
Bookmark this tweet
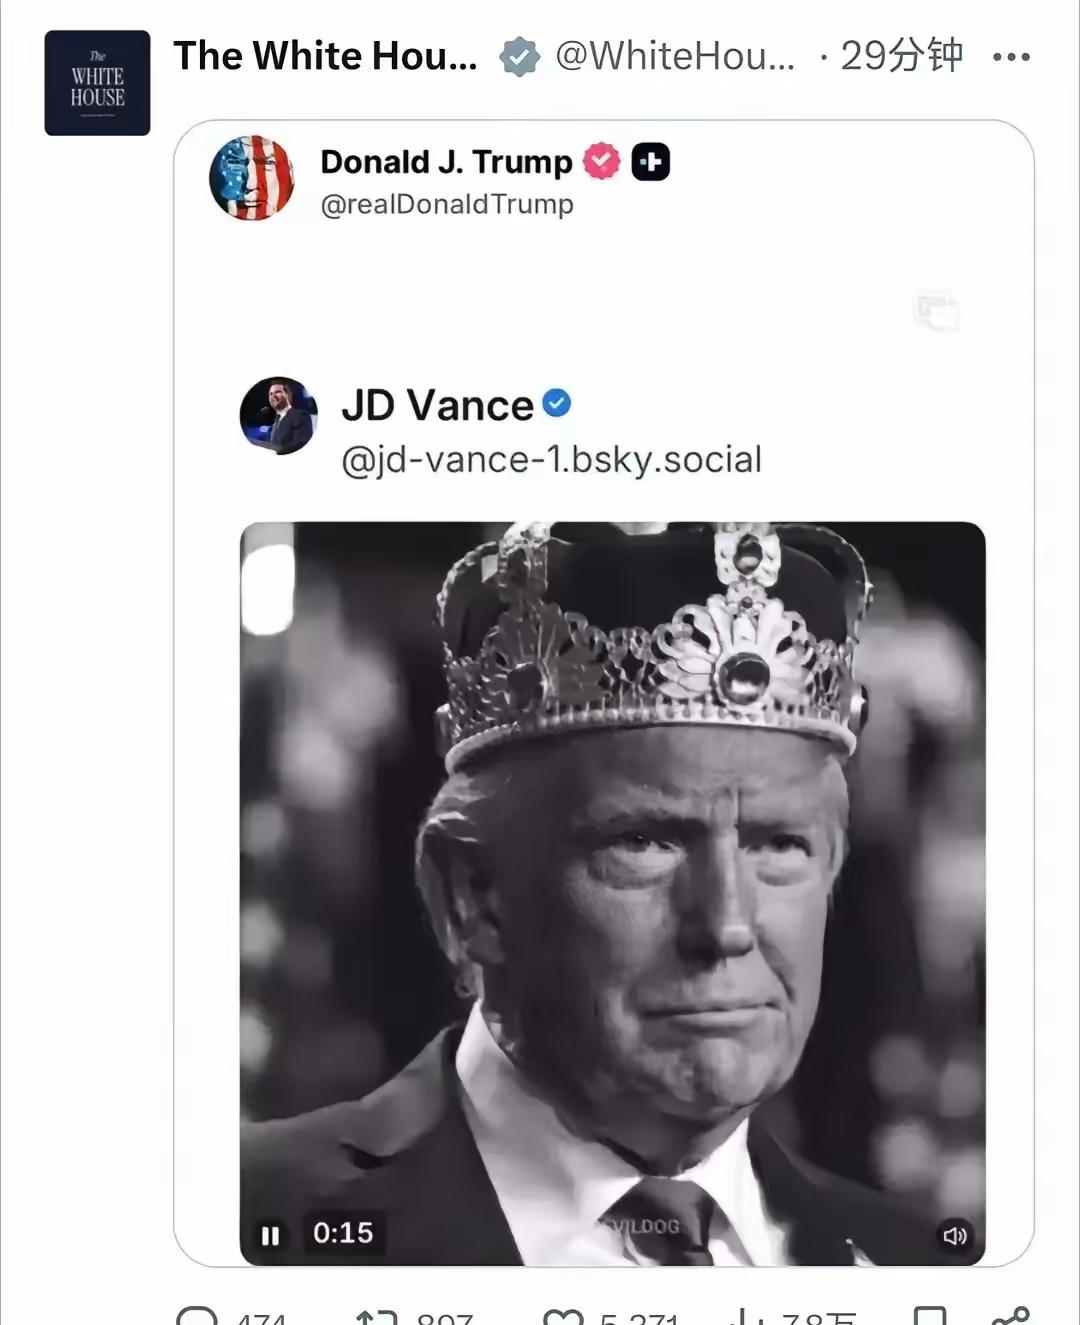(x=930, y=1316)
